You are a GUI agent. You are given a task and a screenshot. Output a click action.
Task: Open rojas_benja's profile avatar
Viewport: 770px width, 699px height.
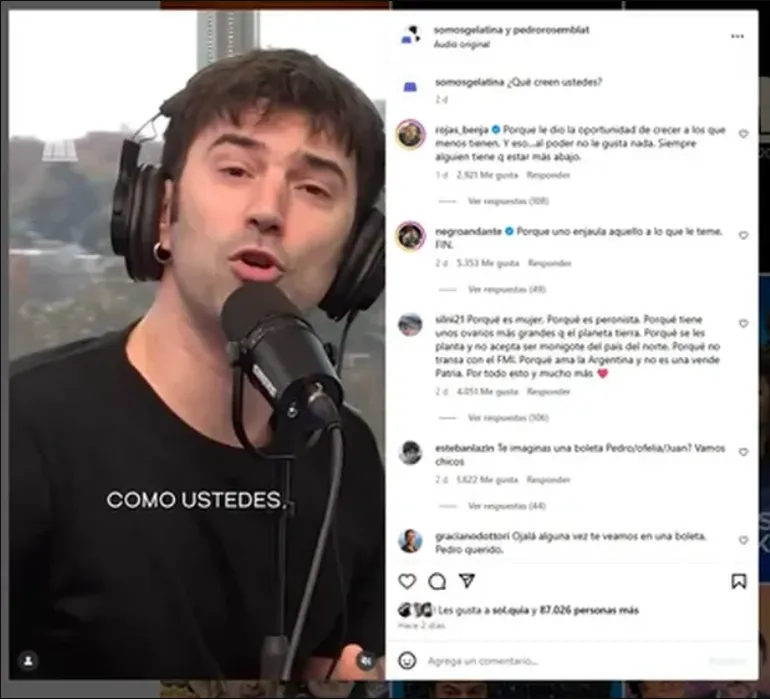[x=411, y=134]
